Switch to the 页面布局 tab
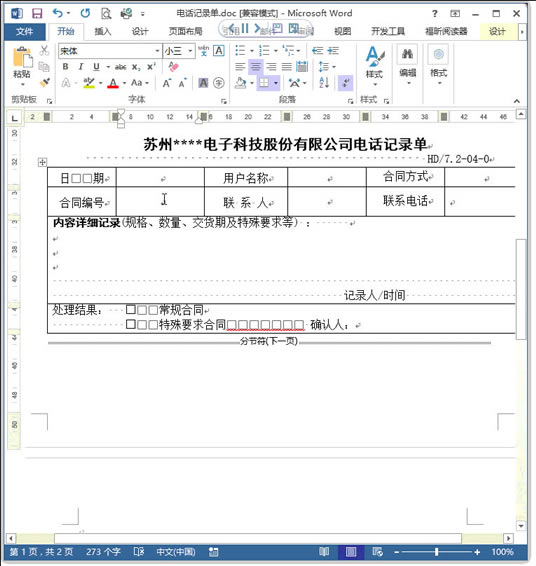This screenshot has height=566, width=536. [x=186, y=32]
